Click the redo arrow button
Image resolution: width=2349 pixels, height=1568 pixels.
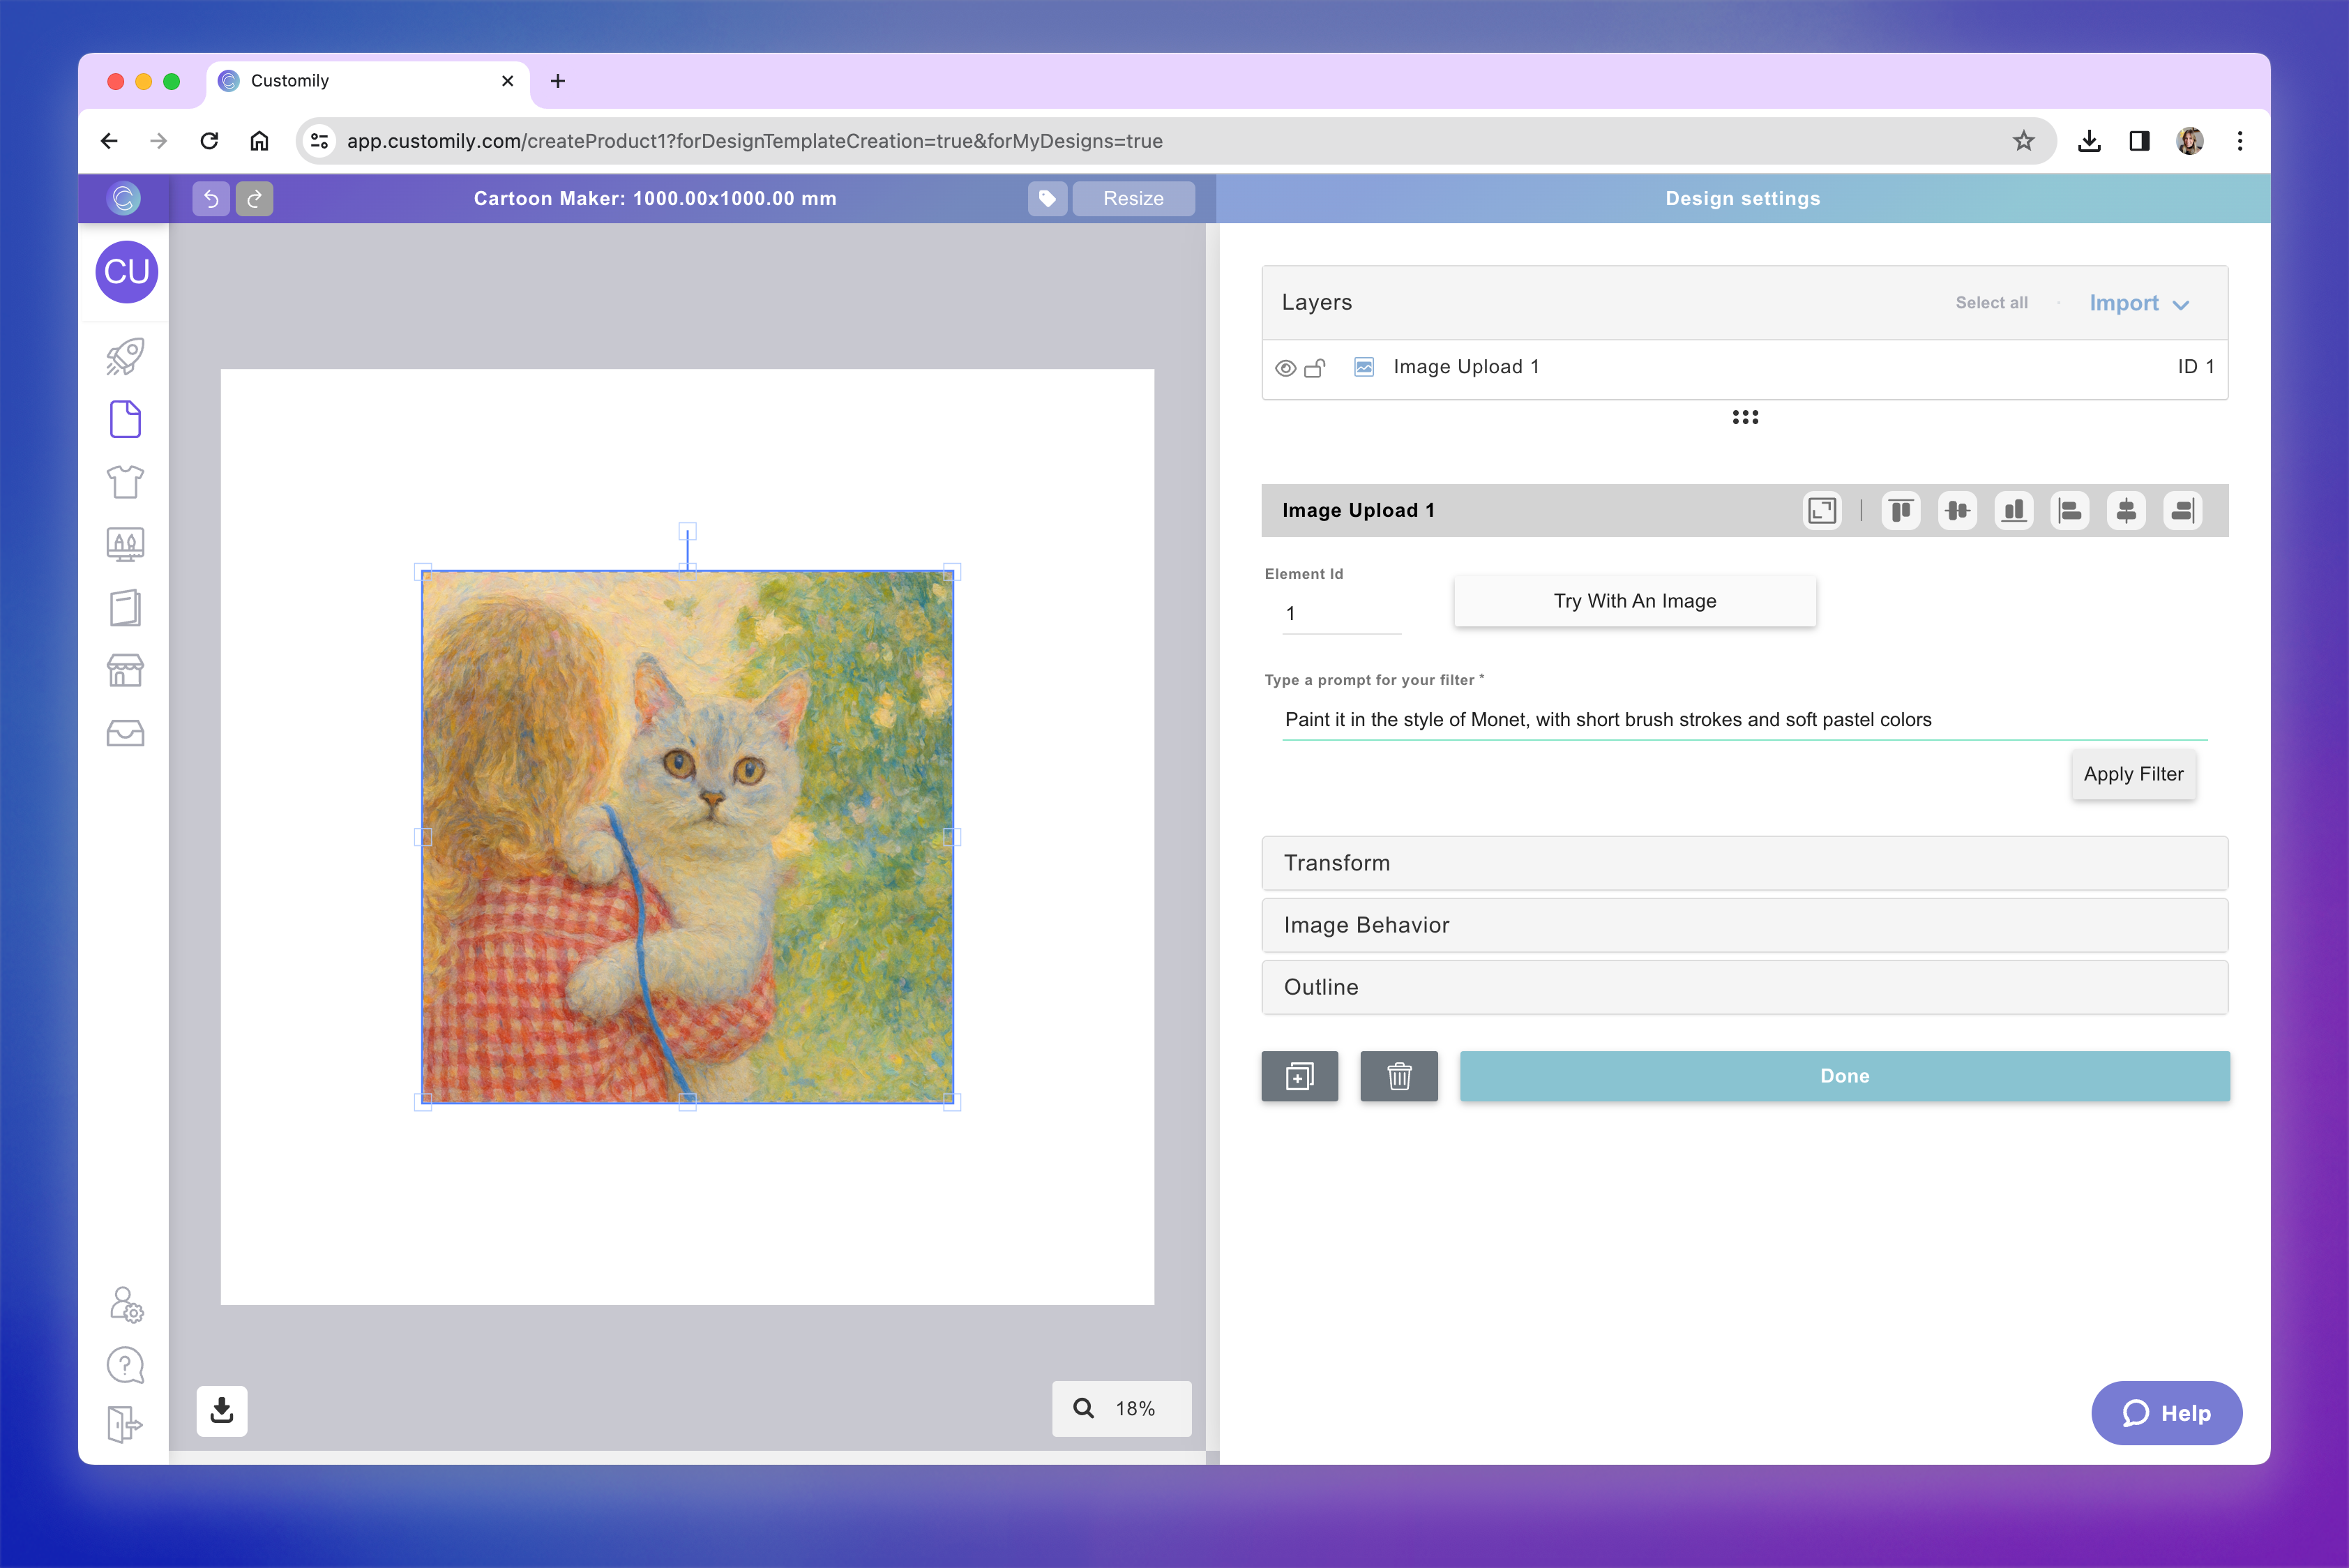254,198
